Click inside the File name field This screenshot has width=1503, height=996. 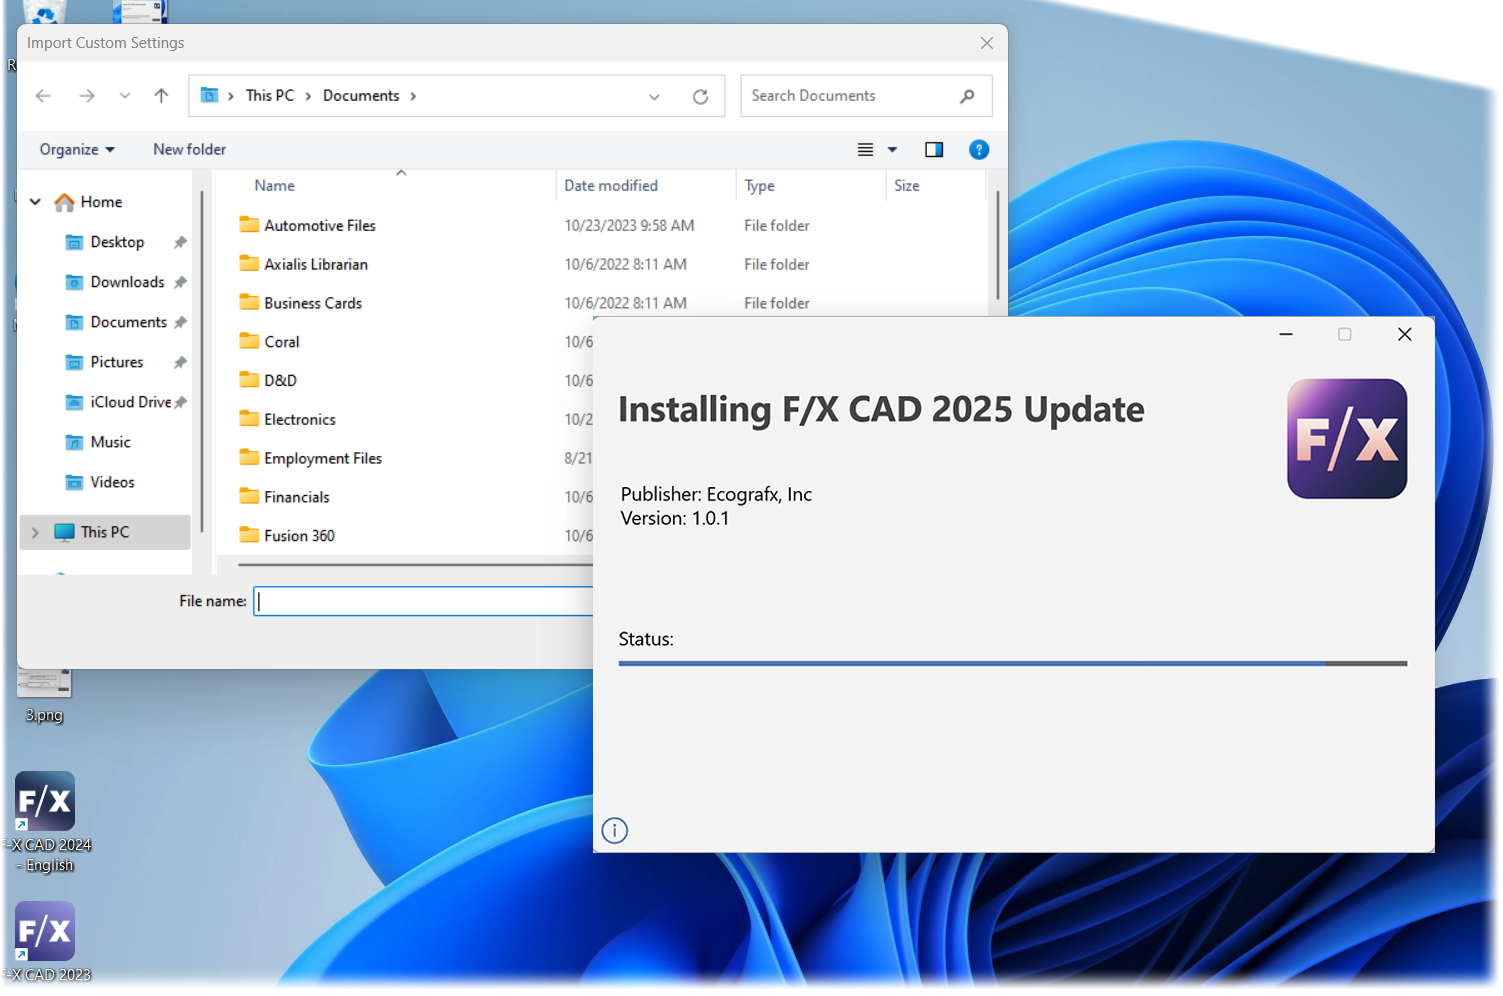point(420,600)
